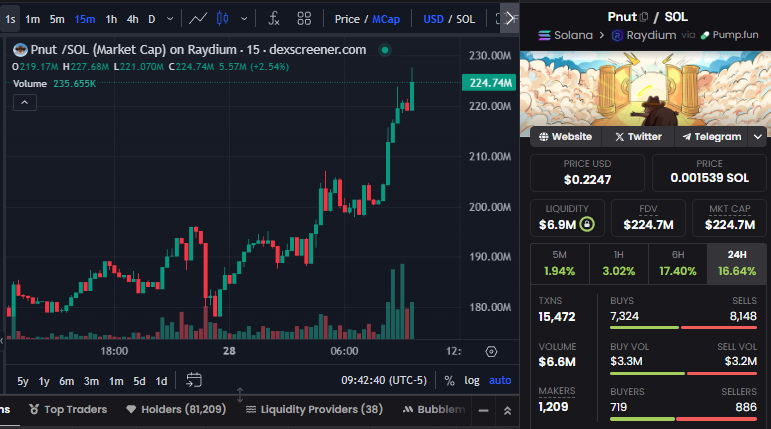
Task: Open chart style dropdown arrow
Action: click(x=244, y=19)
